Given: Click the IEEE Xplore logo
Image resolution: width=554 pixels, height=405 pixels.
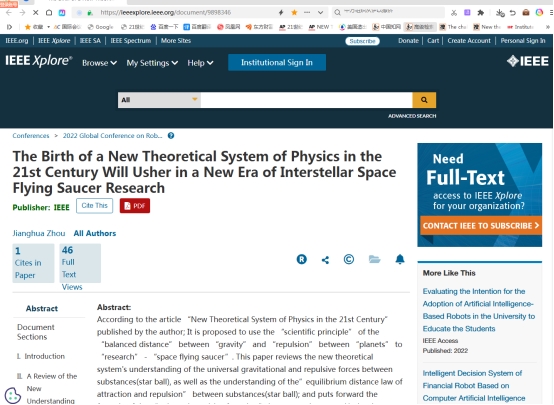Looking at the screenshot, I should [39, 61].
